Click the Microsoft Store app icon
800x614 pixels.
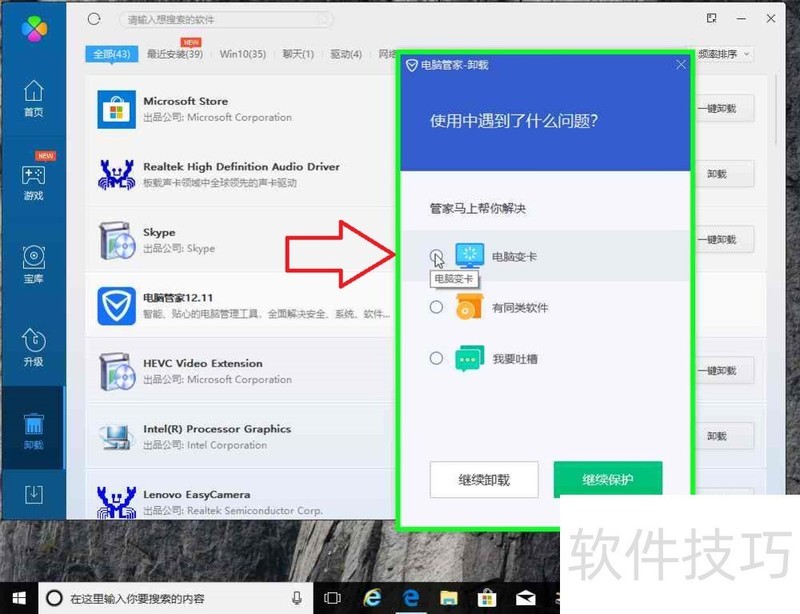116,109
